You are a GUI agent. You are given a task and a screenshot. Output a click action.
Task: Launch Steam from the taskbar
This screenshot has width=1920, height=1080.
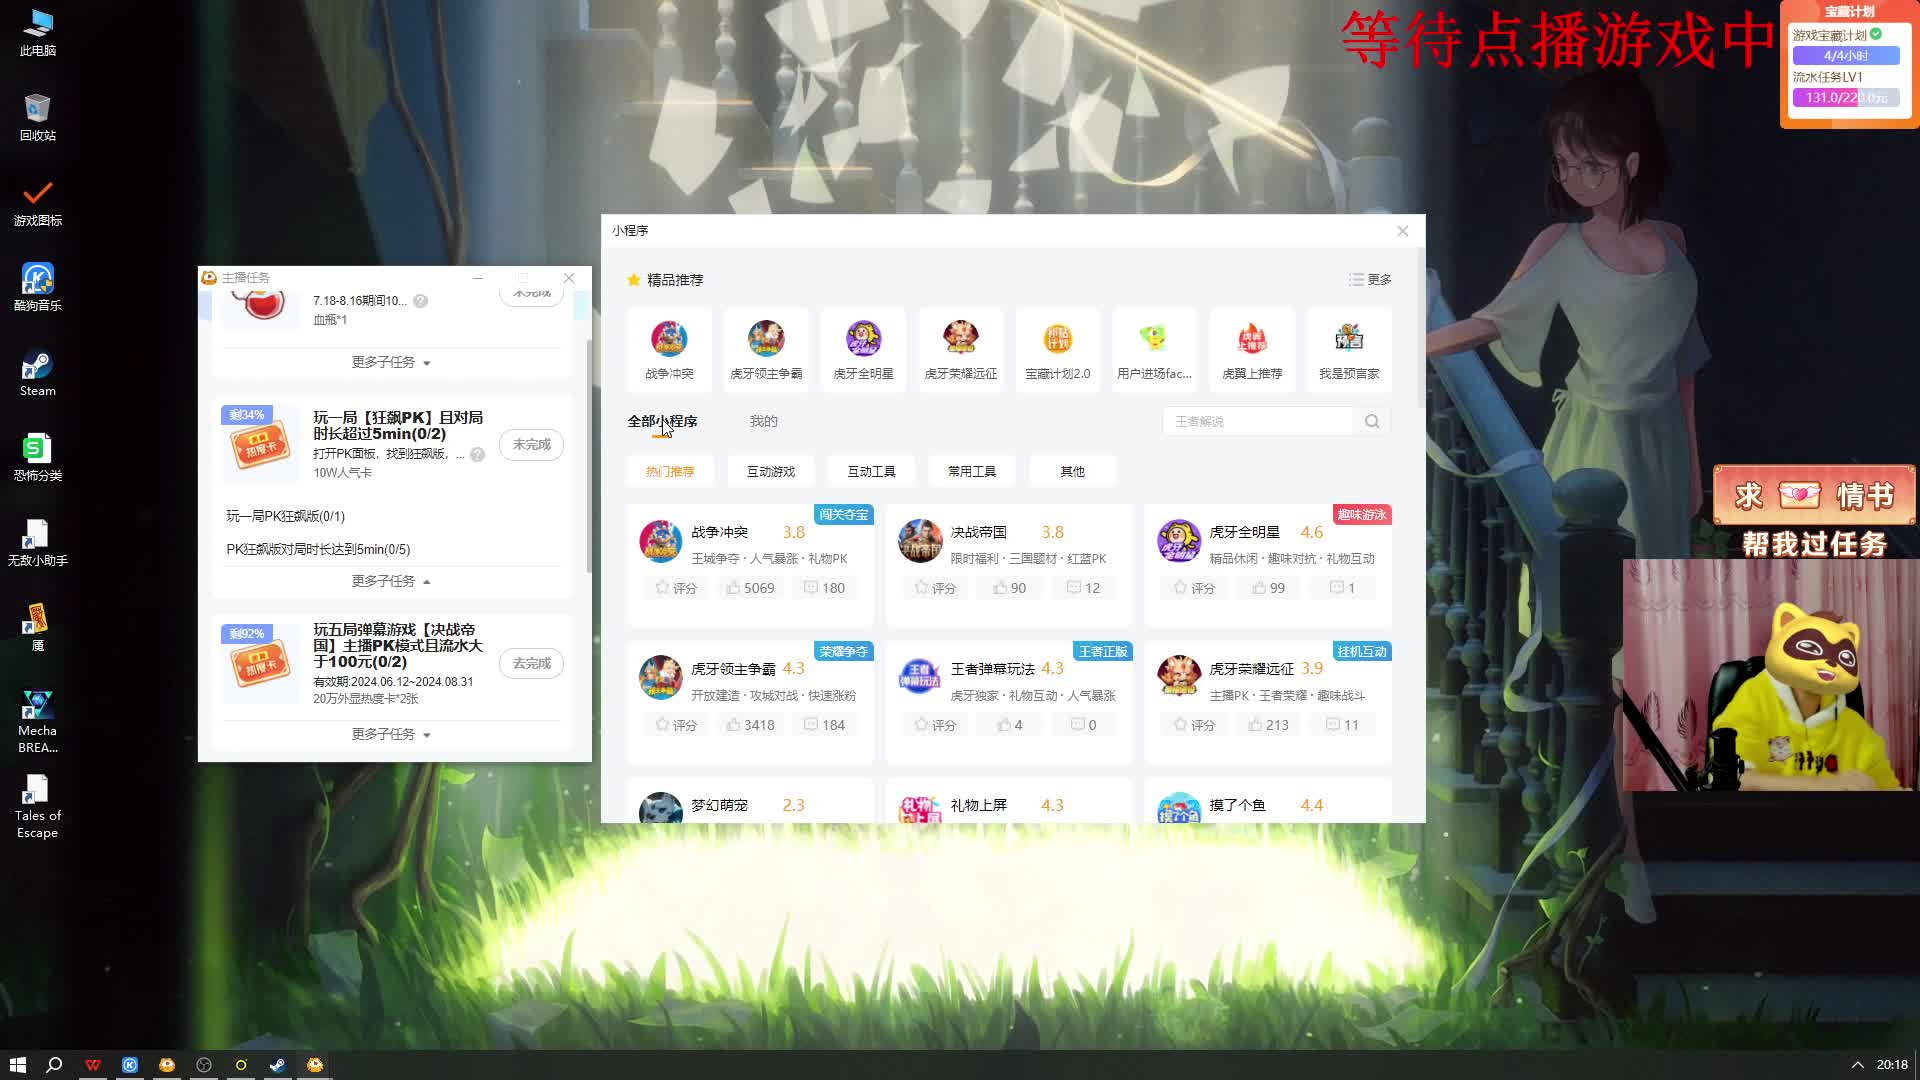277,1064
